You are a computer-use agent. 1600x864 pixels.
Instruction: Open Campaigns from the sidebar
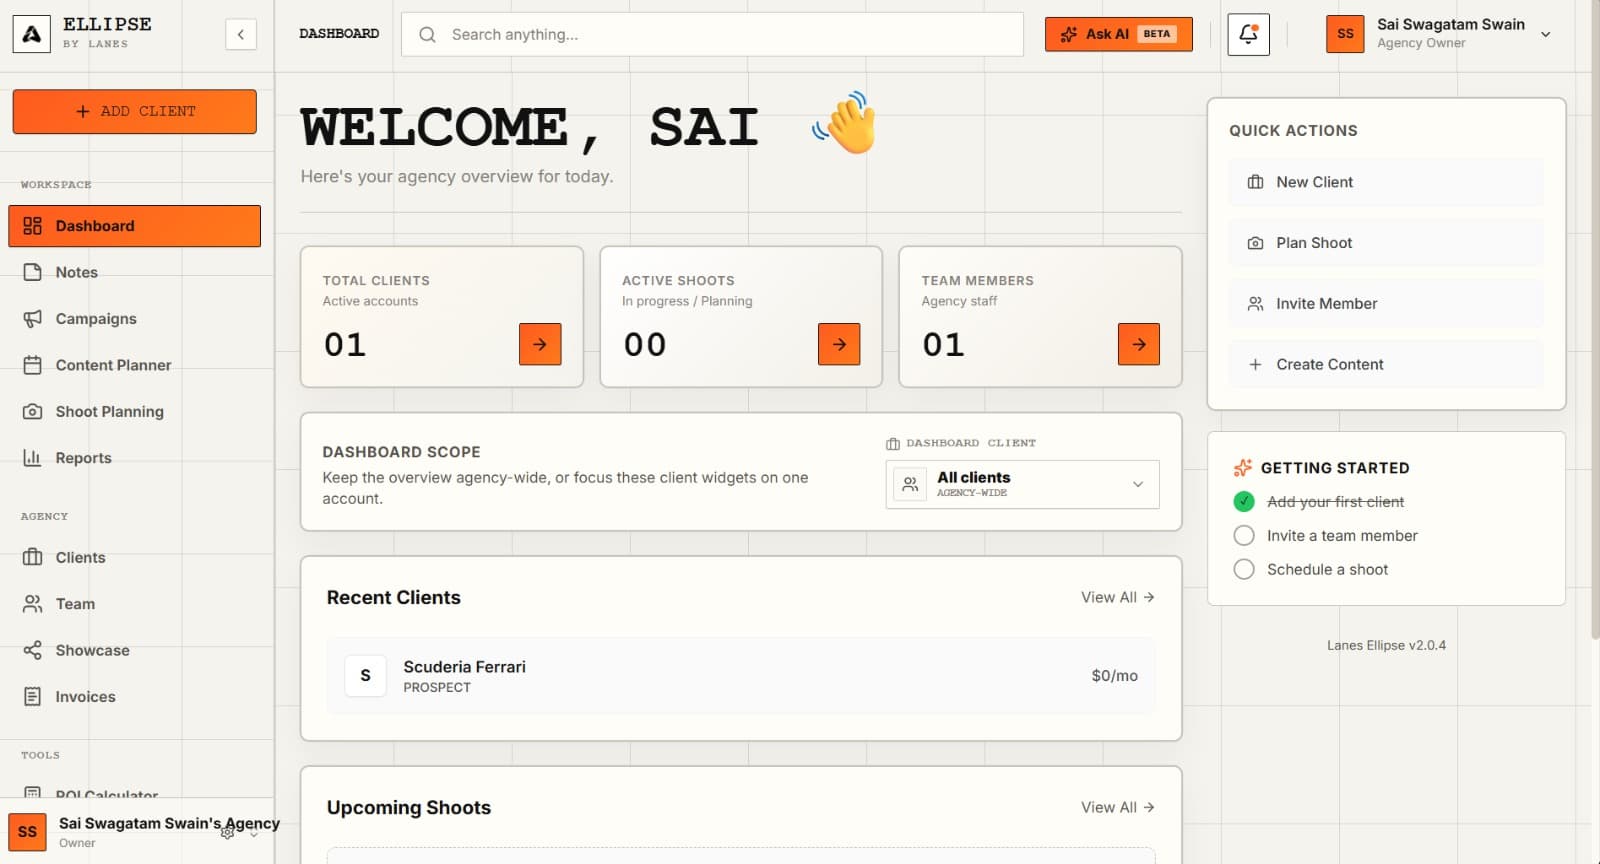tap(135, 319)
